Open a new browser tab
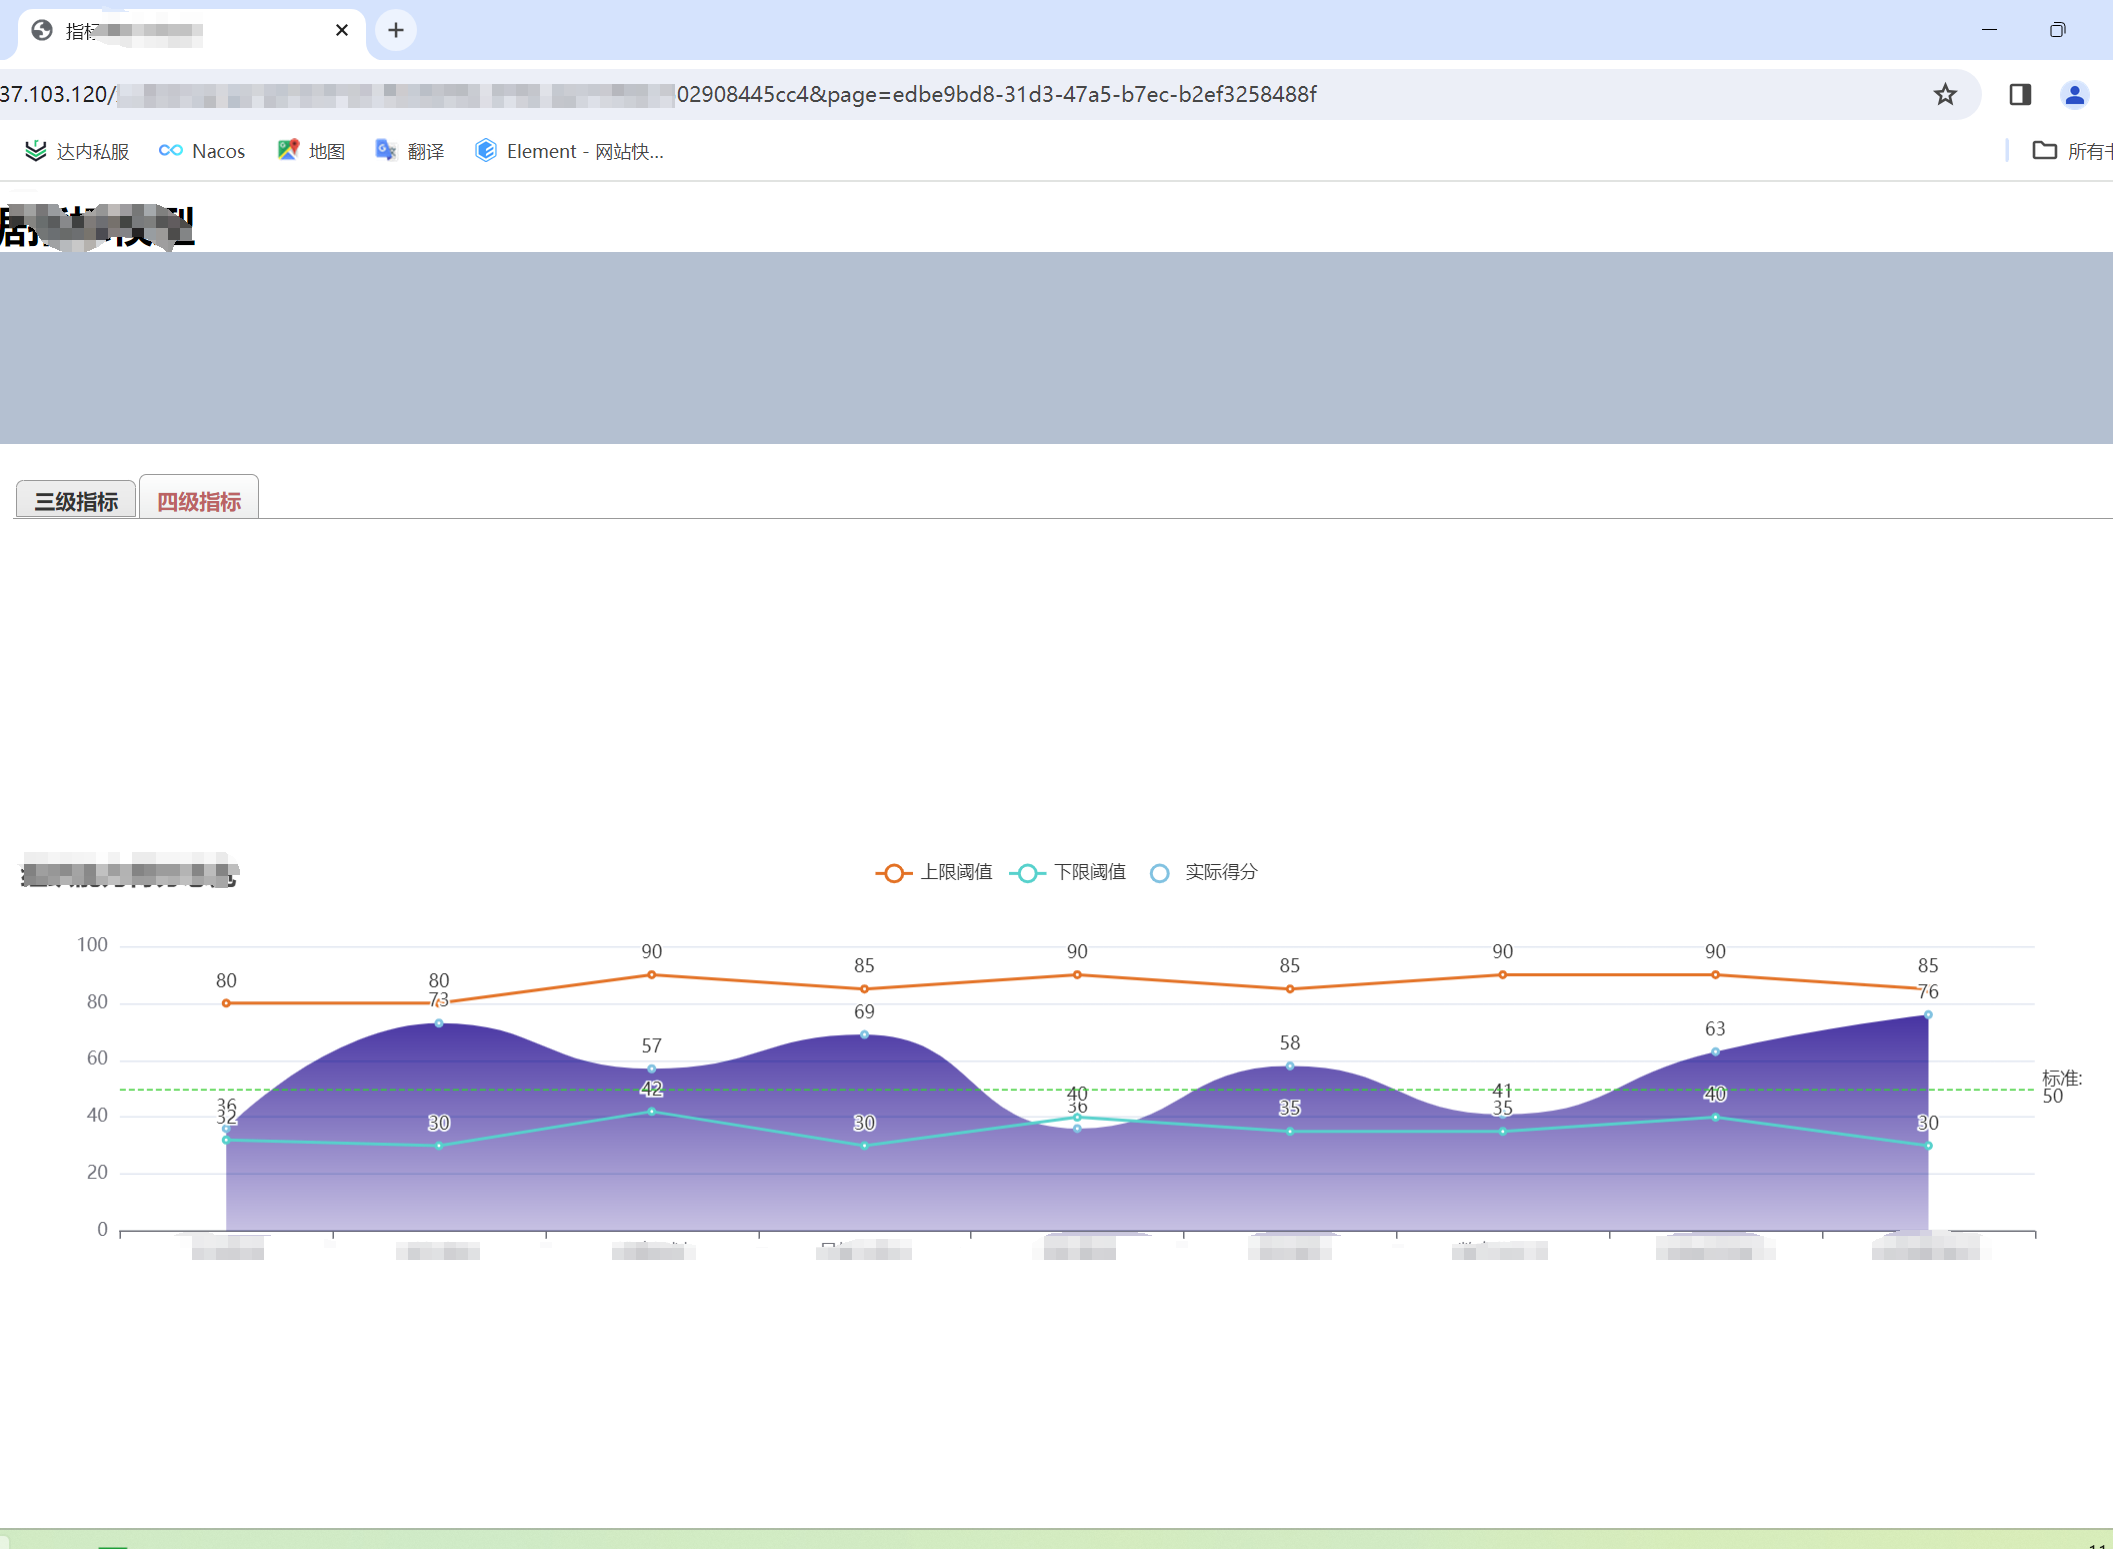Image resolution: width=2113 pixels, height=1549 pixels. coord(396,30)
